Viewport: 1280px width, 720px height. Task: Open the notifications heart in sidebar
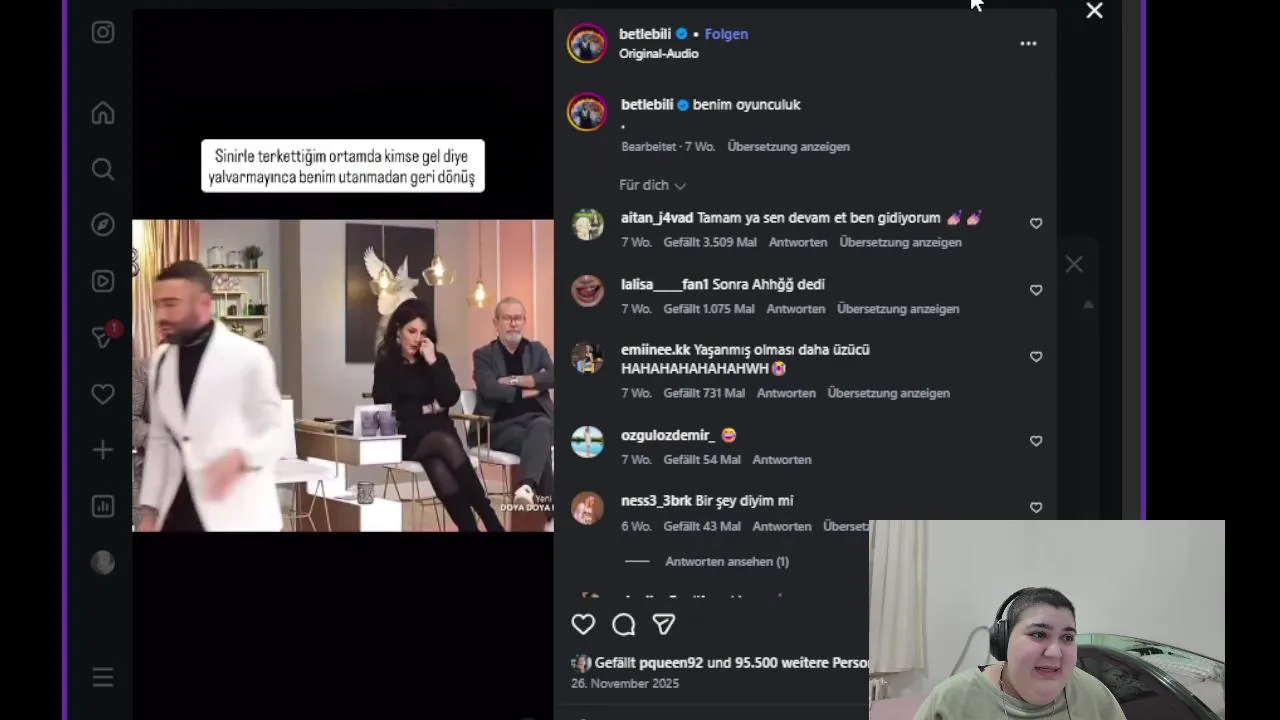(x=103, y=394)
